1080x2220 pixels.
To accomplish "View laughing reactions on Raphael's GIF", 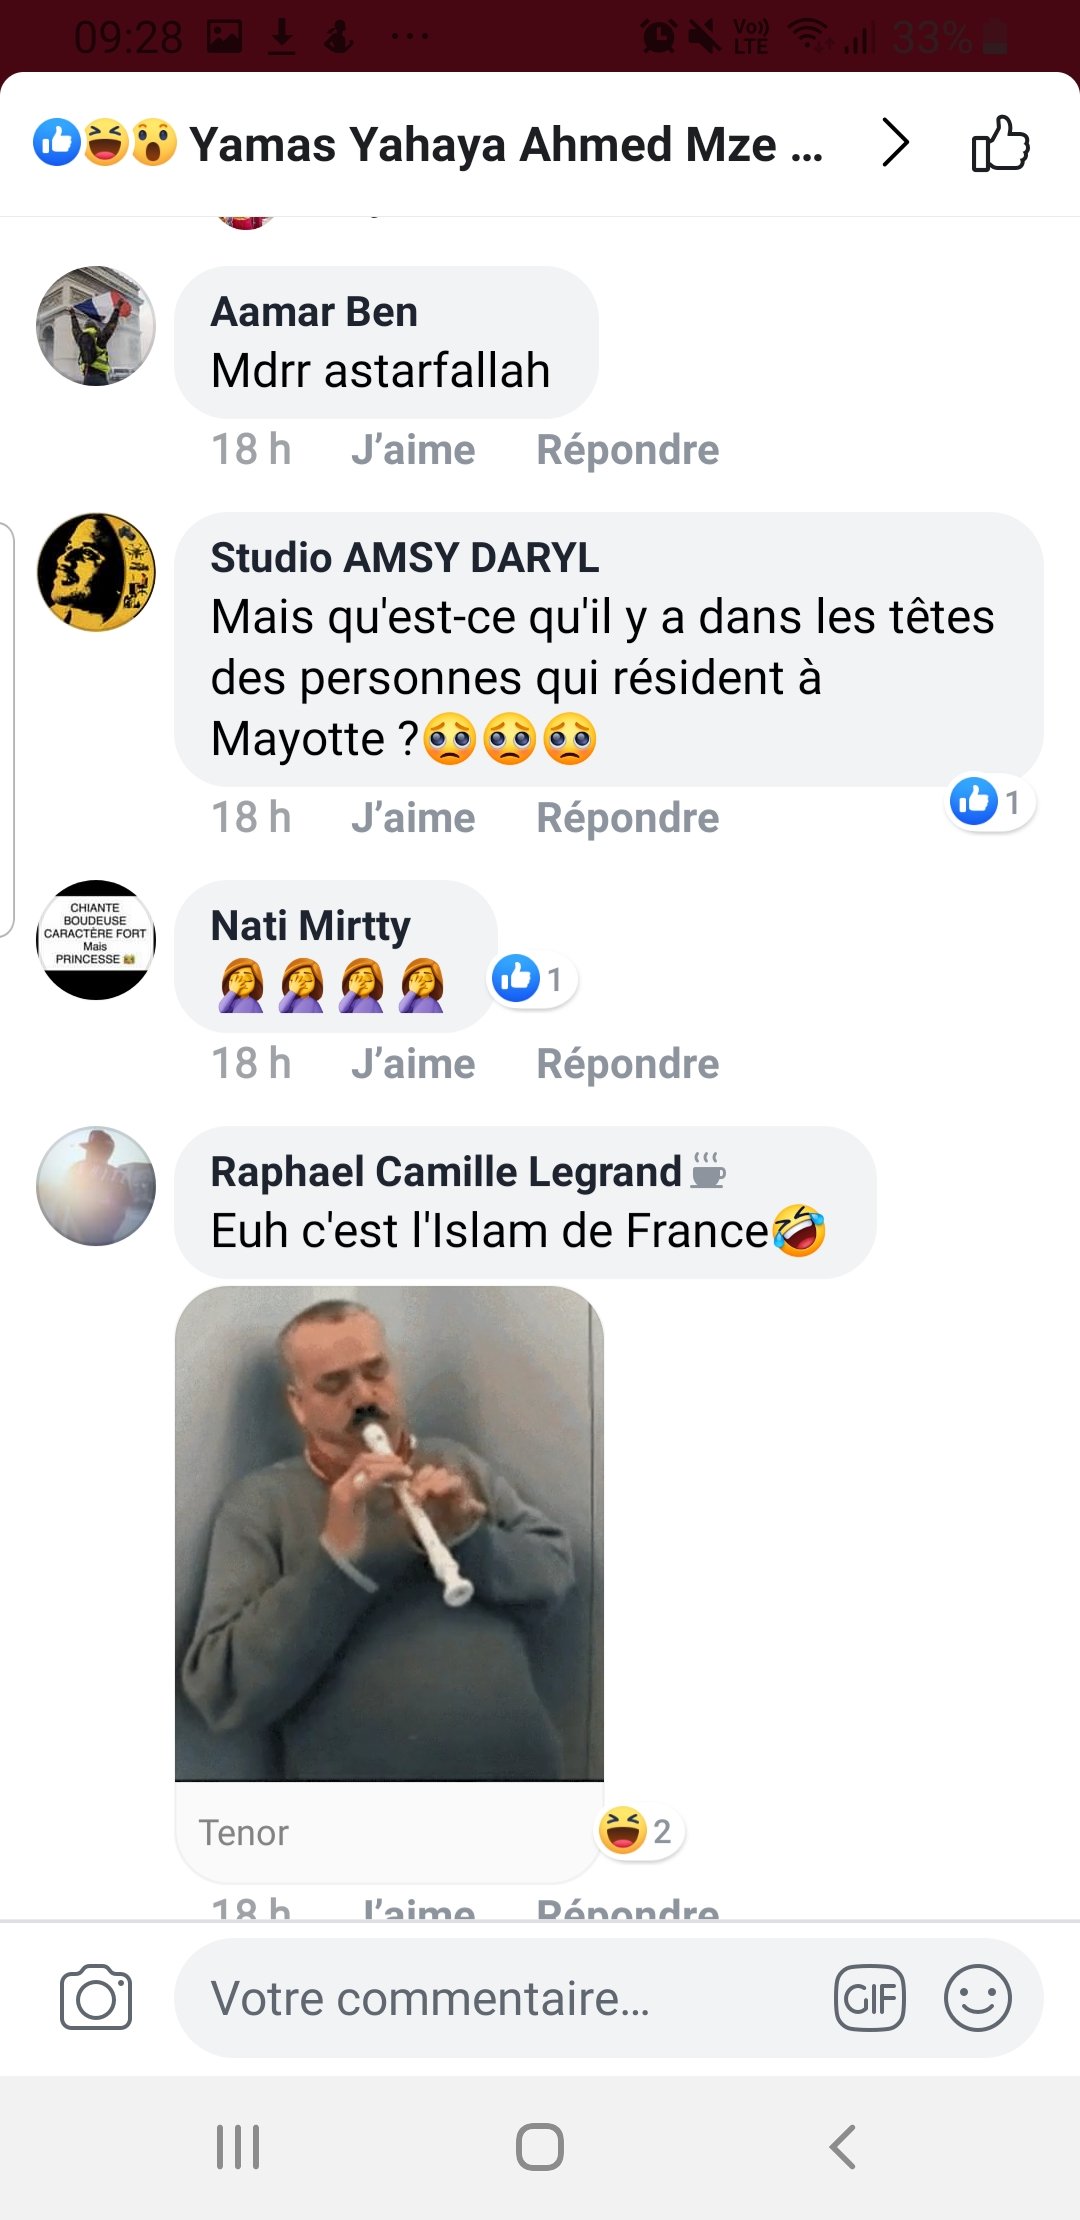I will click(x=639, y=1831).
